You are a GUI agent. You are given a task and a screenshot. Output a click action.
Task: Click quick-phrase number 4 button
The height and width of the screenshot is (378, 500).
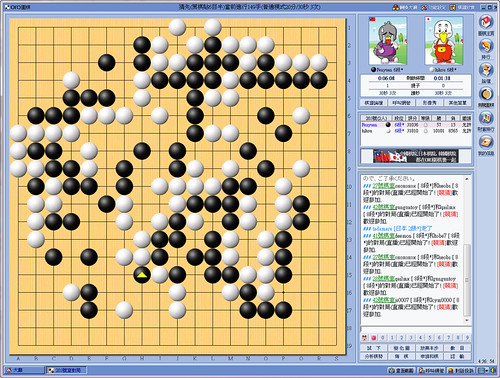[x=420, y=338]
